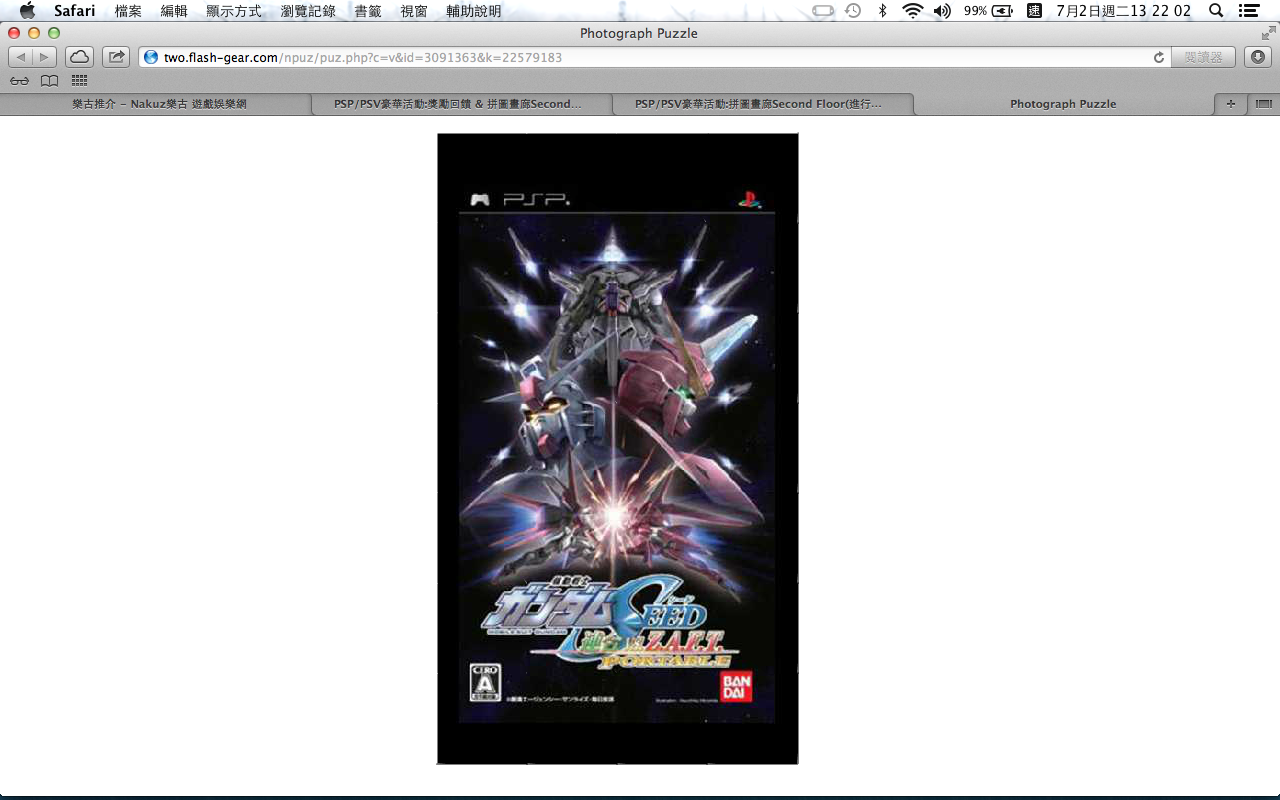The image size is (1280, 800).
Task: Open the 瀏覽記錄 menu
Action: (x=308, y=11)
